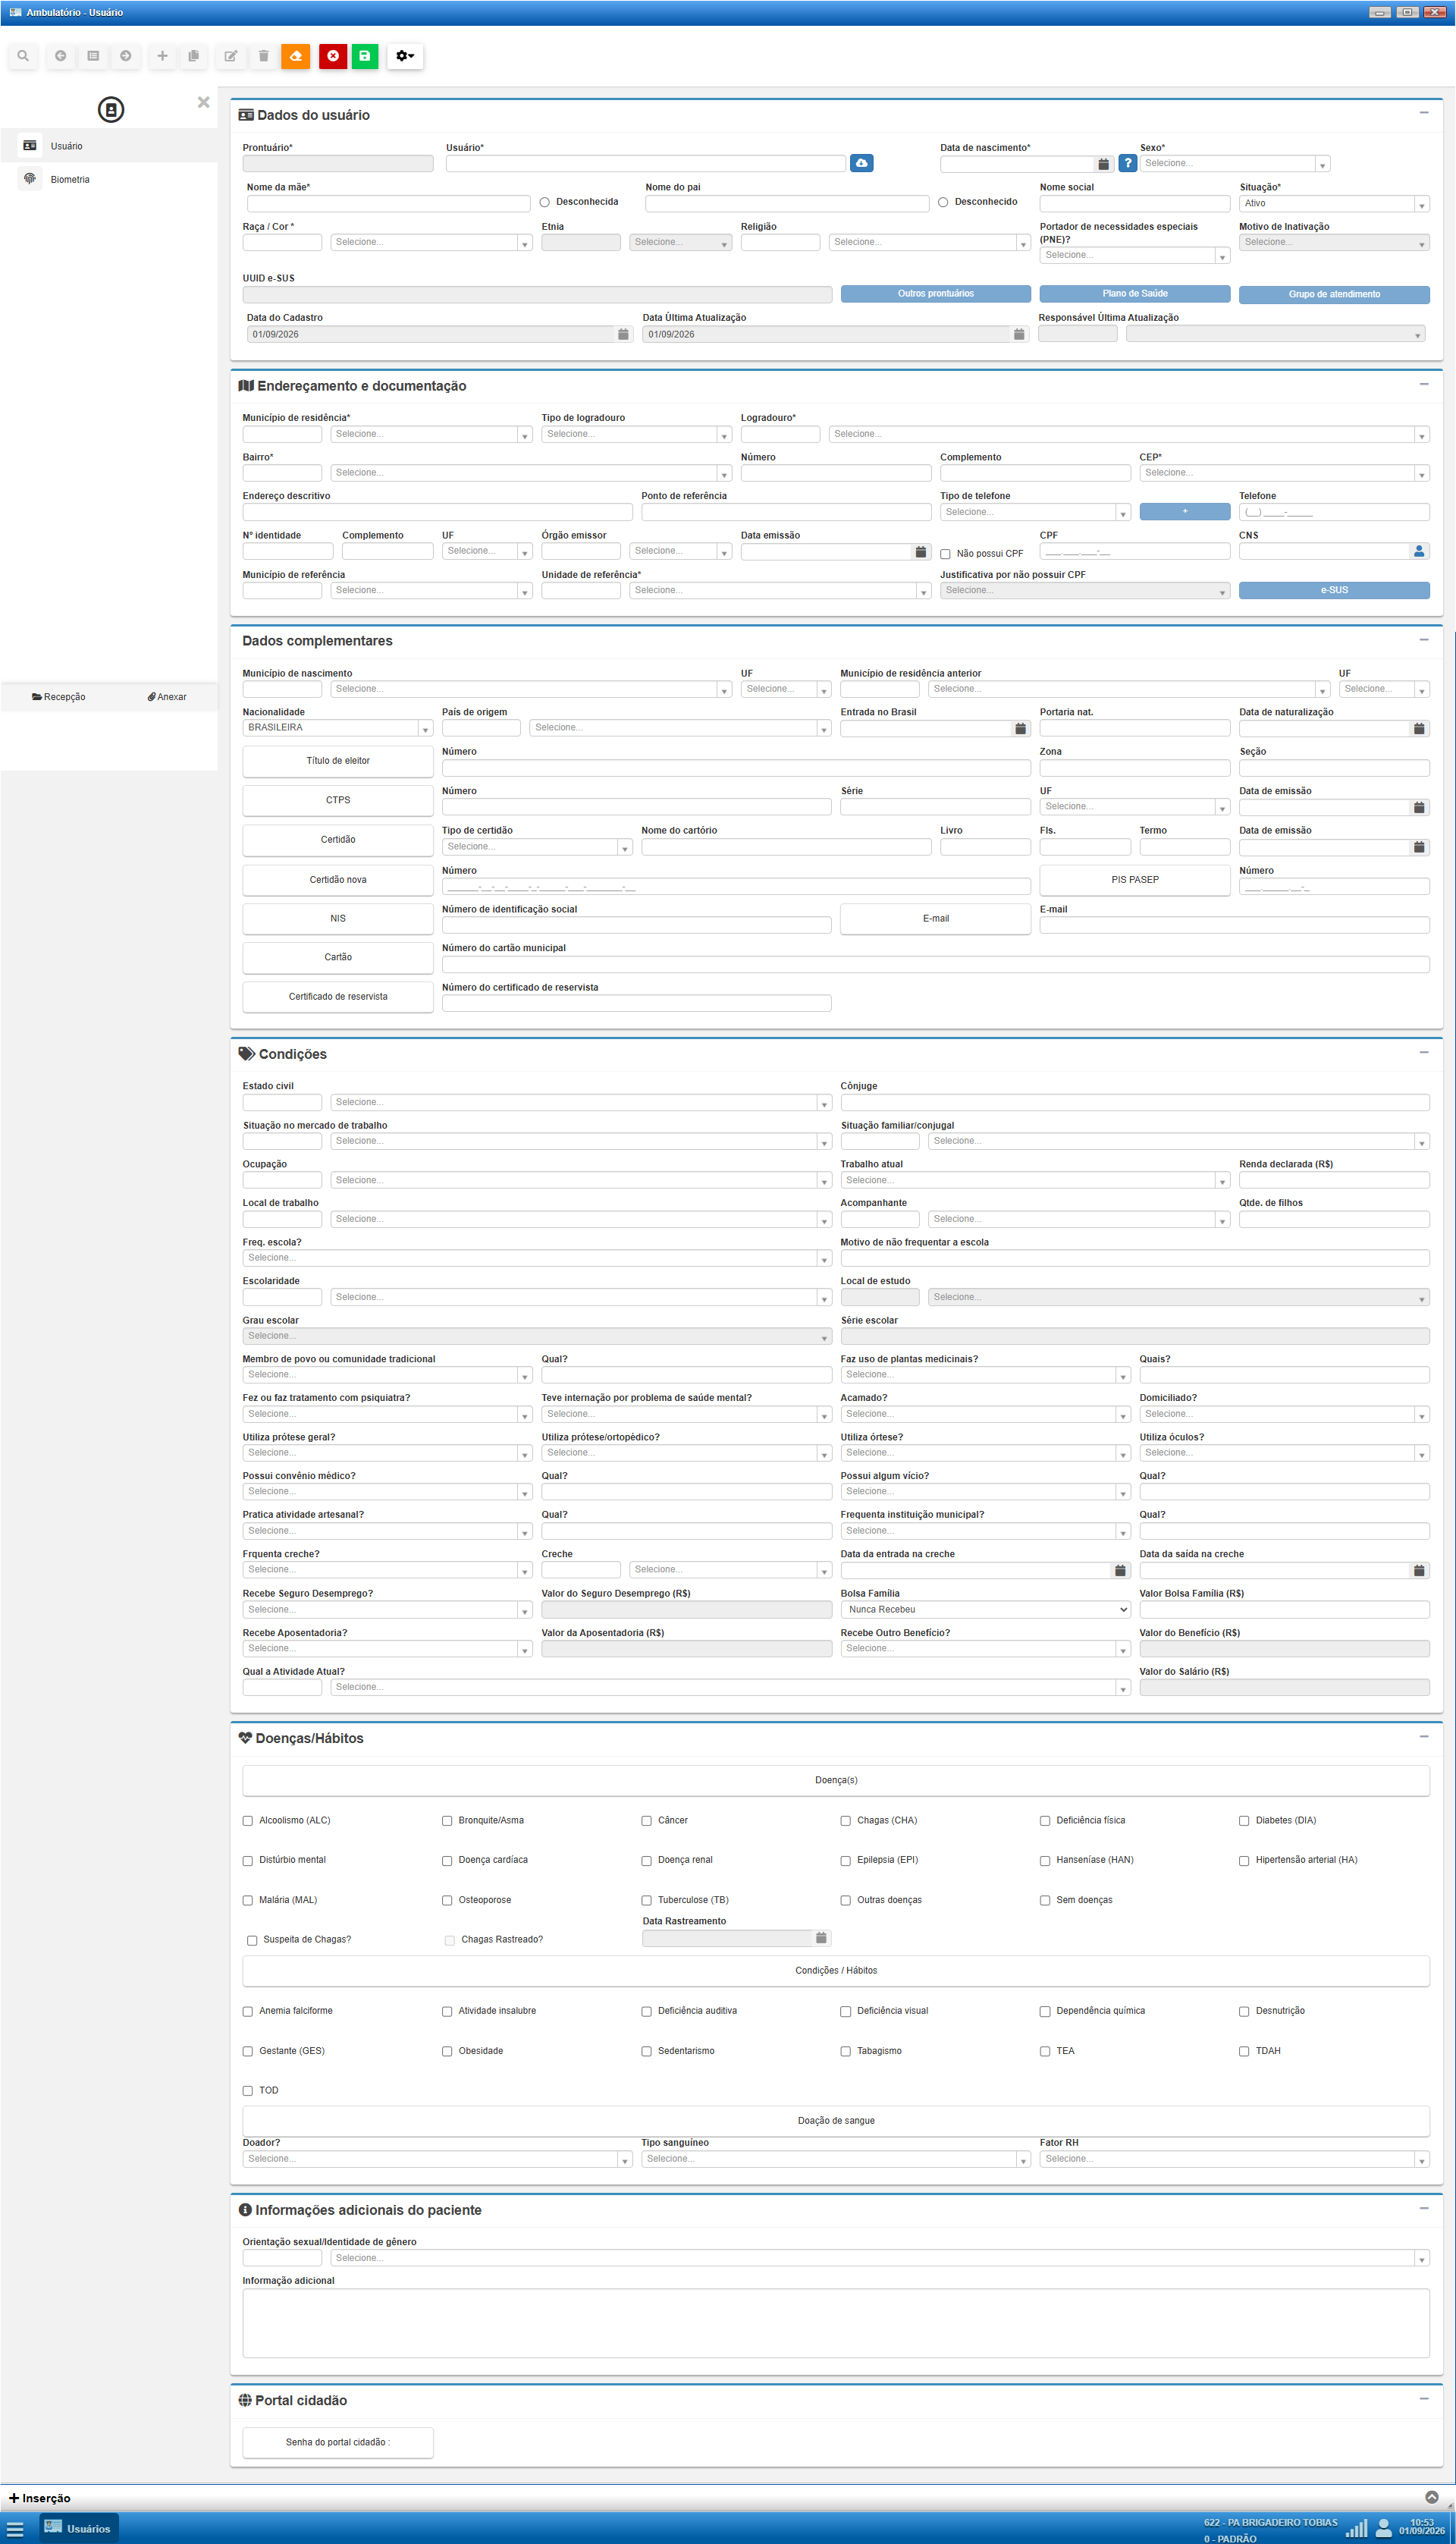Click the magnifier search toolbar icon
This screenshot has height=2544, width=1456.
[23, 56]
